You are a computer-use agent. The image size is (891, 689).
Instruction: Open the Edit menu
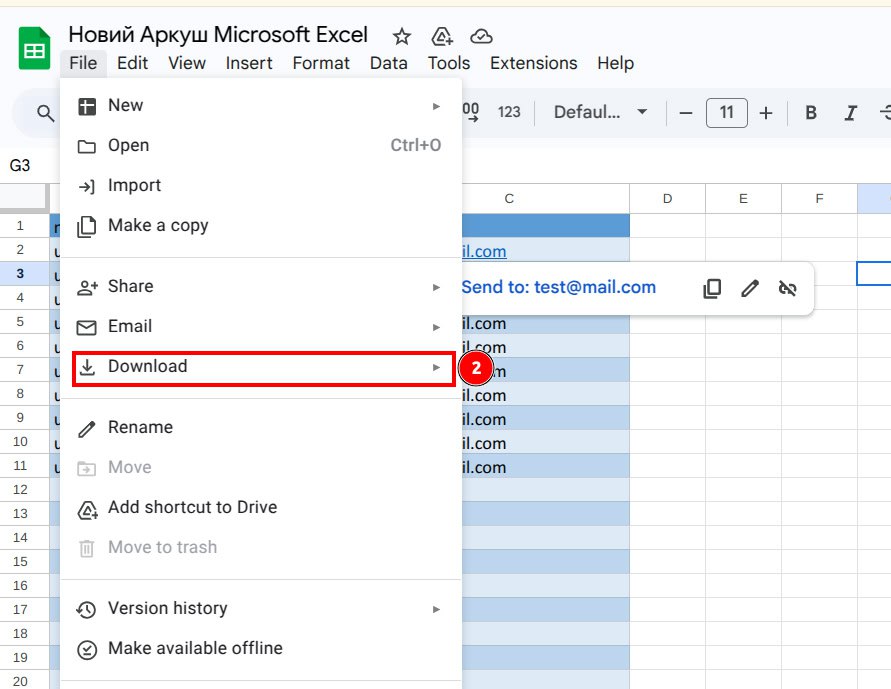[x=132, y=63]
